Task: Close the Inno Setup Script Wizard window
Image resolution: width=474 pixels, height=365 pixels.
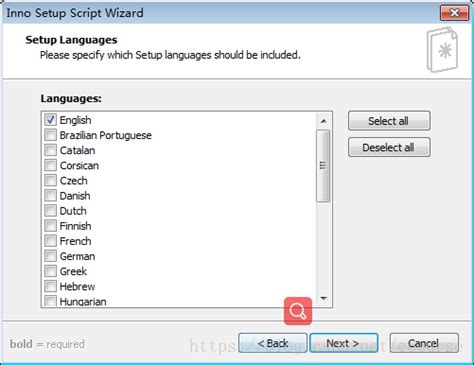Action: point(454,13)
